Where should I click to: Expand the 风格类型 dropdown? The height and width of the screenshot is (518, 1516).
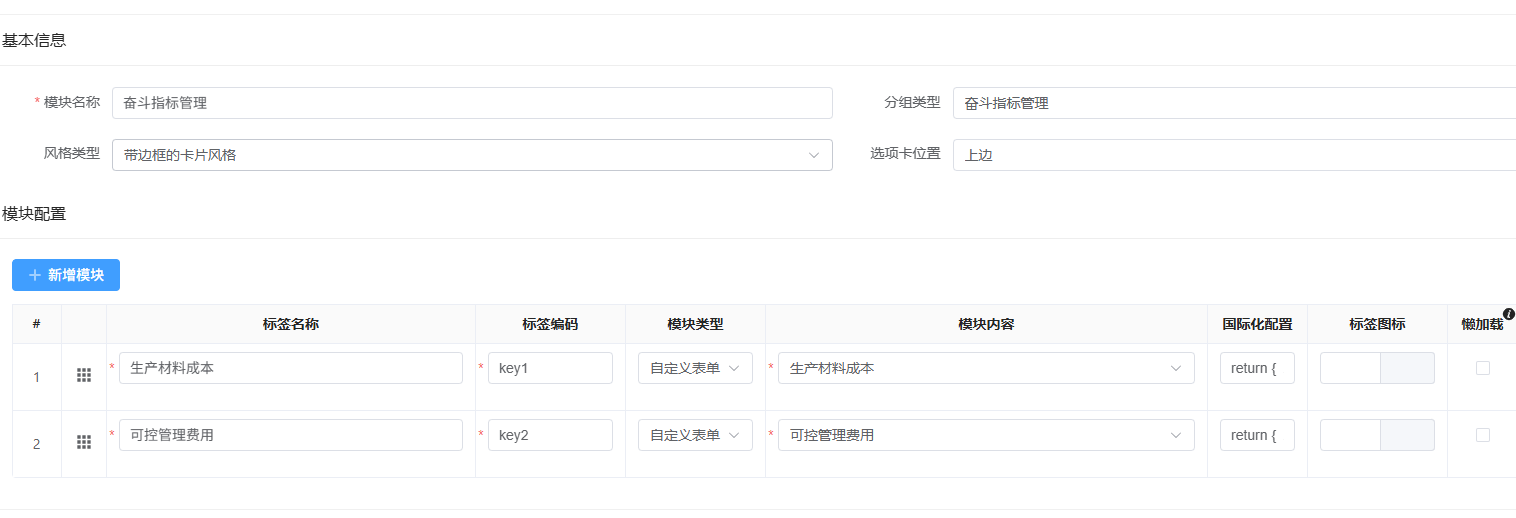click(x=472, y=155)
